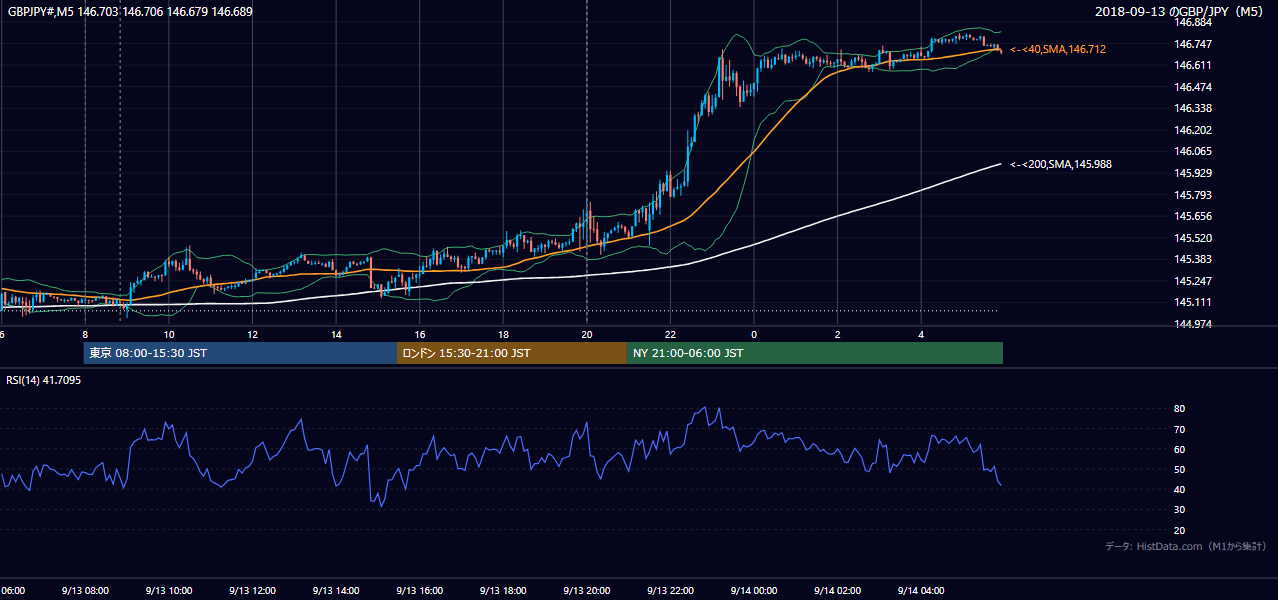Viewport: 1278px width, 600px height.
Task: Click price axis value 145.793
Action: click(1193, 195)
